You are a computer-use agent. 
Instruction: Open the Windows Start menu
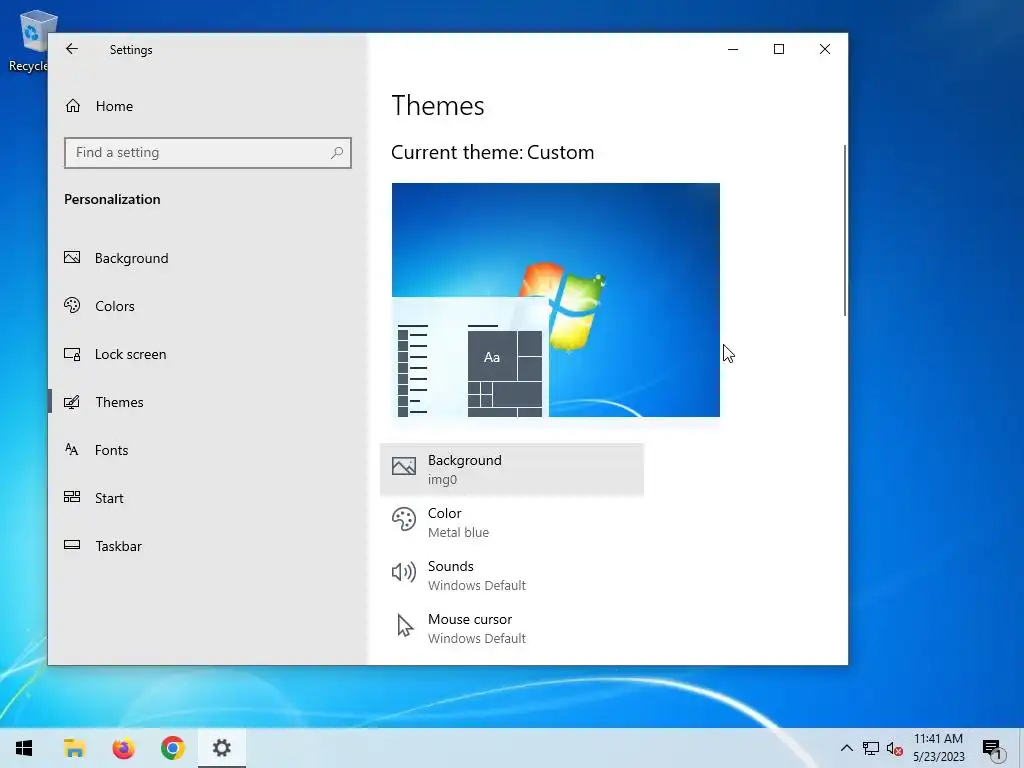24,748
